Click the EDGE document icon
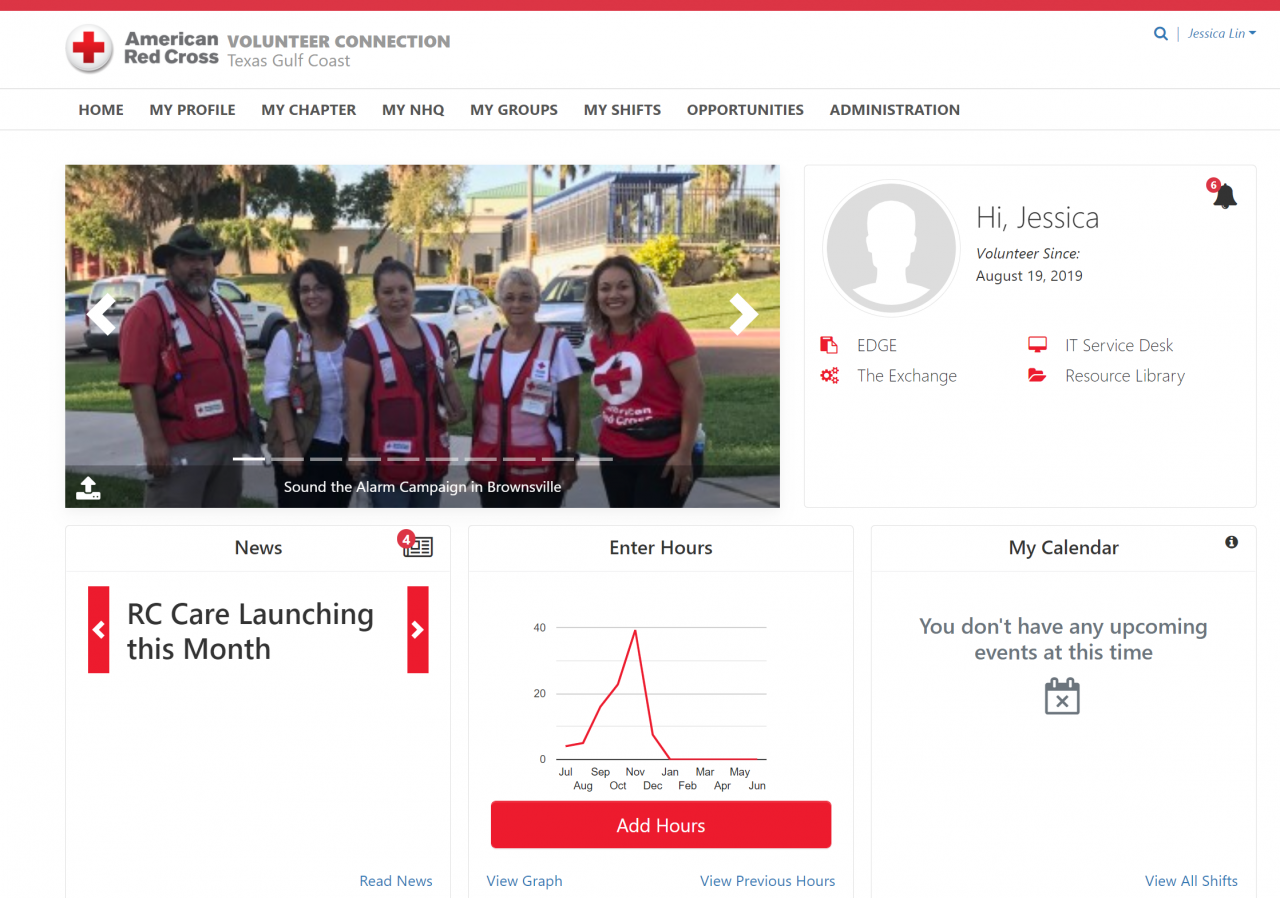This screenshot has width=1280, height=898. click(829, 345)
